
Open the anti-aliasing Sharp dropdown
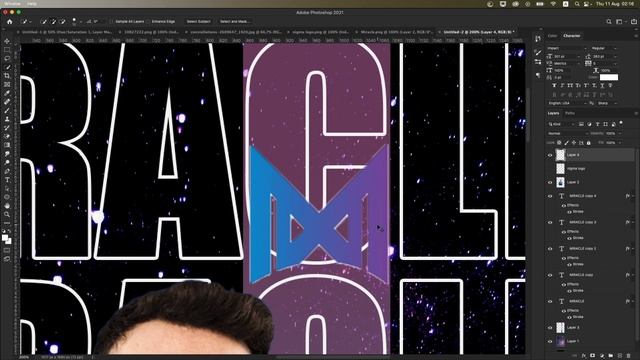point(607,103)
